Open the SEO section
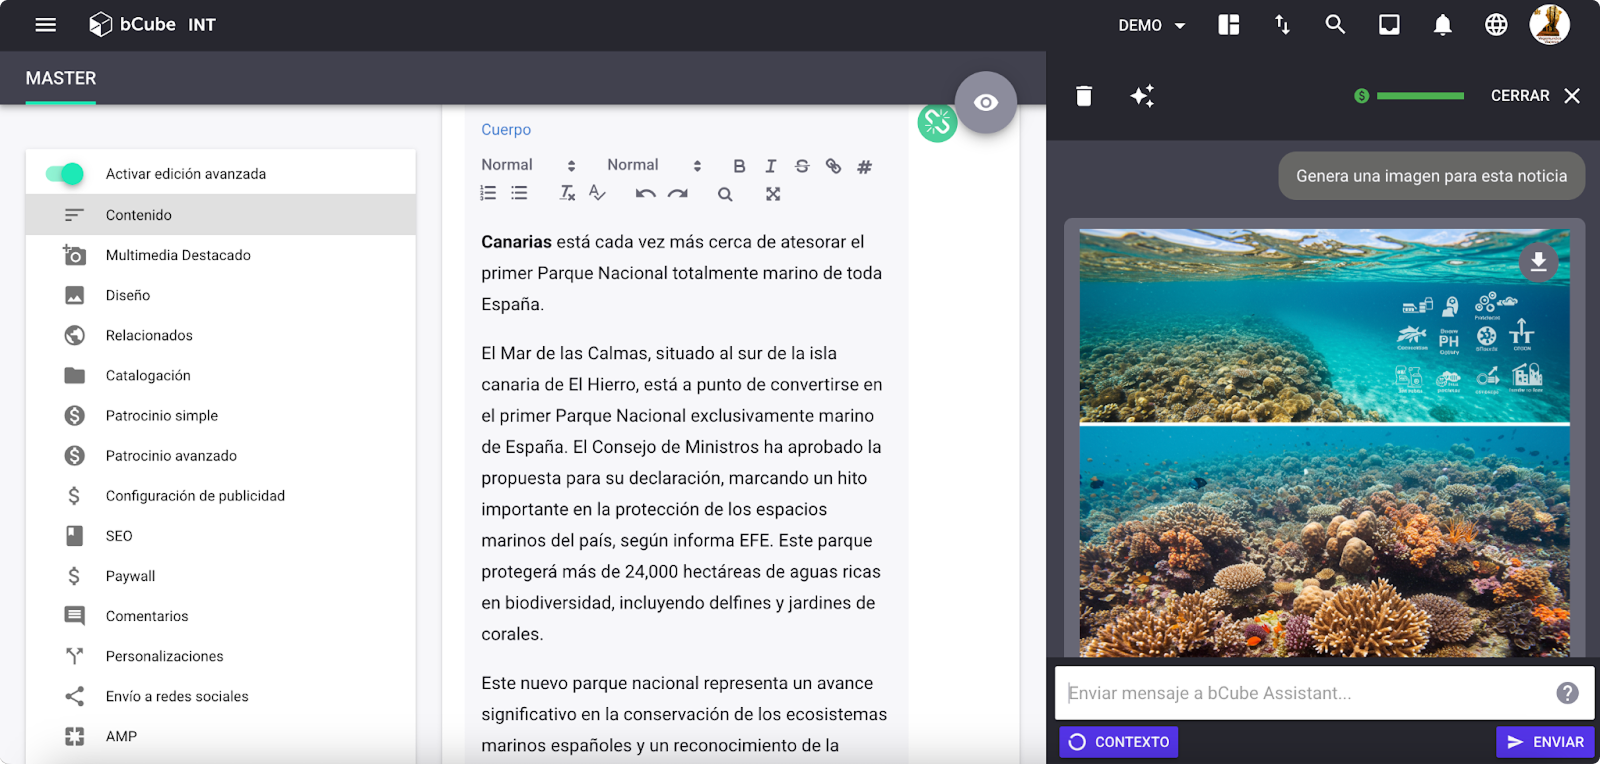The height and width of the screenshot is (764, 1600). (x=119, y=536)
